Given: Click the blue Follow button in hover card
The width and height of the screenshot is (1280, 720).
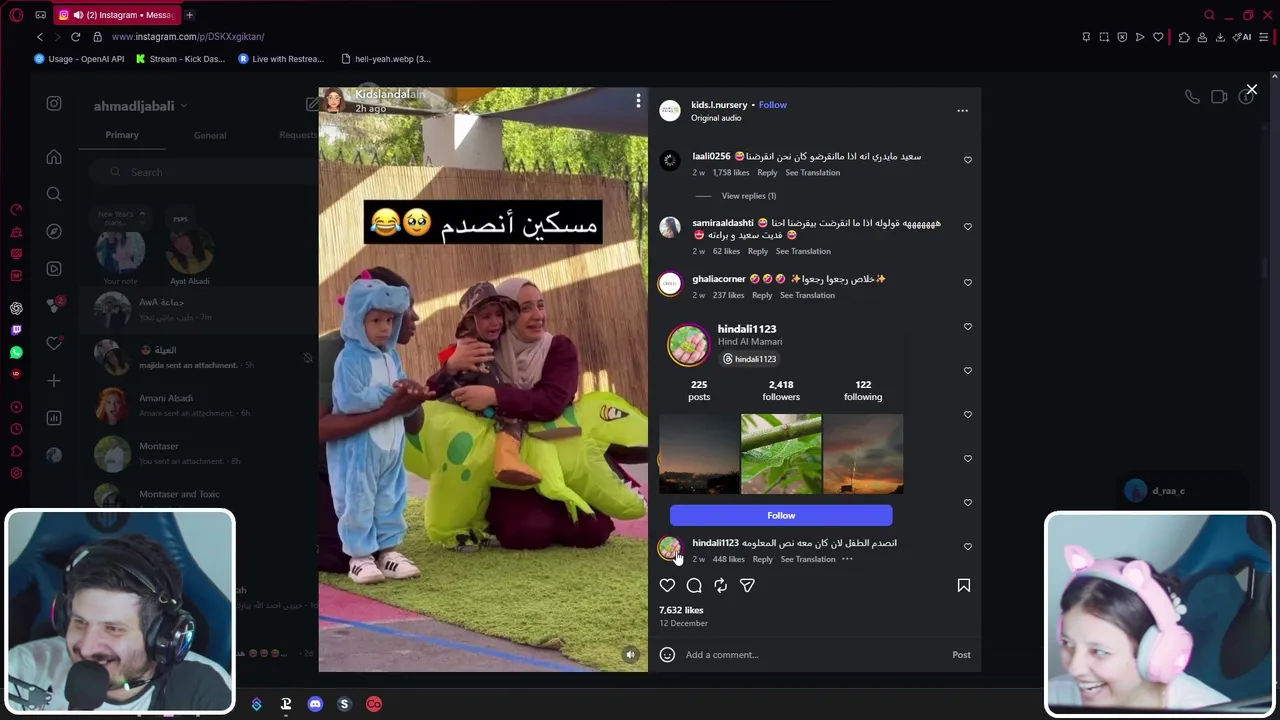Looking at the screenshot, I should (x=781, y=516).
